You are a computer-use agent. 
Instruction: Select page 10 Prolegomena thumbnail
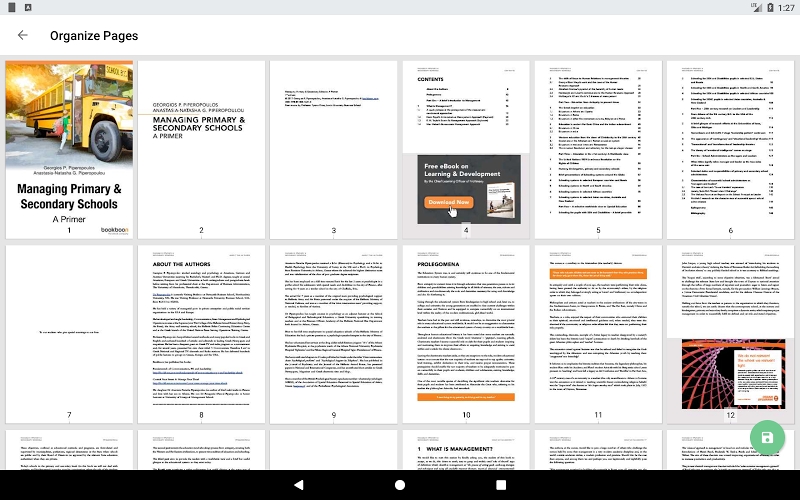[x=466, y=334]
